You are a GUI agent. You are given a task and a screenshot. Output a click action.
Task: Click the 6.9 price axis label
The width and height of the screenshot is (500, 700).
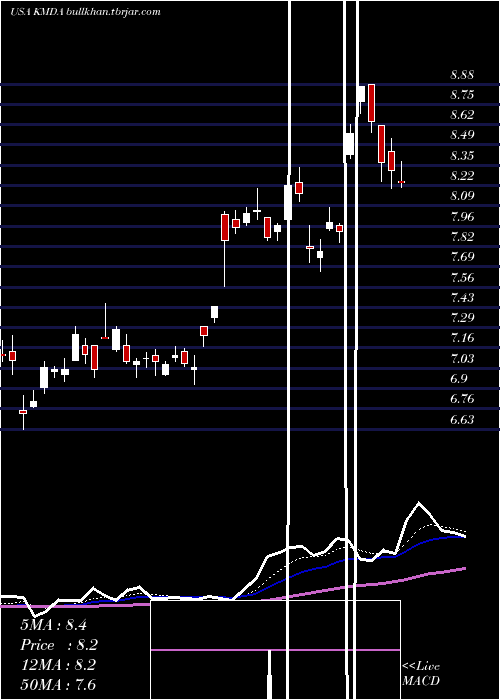pos(459,379)
